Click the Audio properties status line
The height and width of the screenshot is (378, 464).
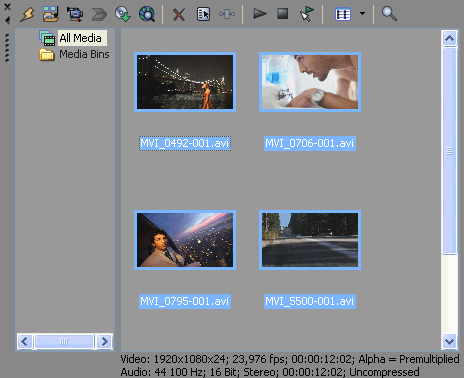click(270, 372)
